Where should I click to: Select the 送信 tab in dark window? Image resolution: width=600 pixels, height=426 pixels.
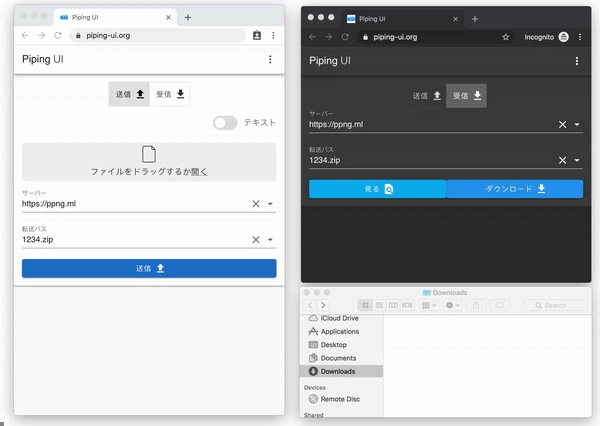click(x=426, y=96)
